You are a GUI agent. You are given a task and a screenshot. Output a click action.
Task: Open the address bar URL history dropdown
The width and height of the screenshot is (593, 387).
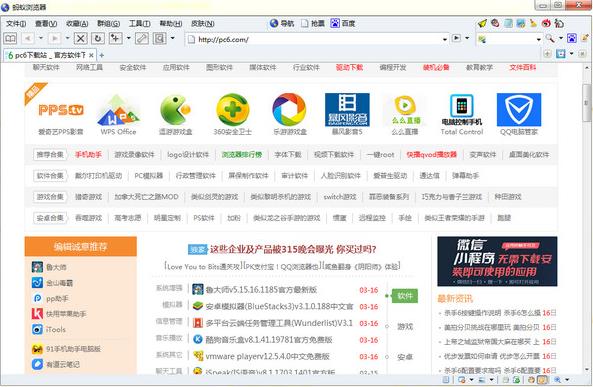coord(445,39)
